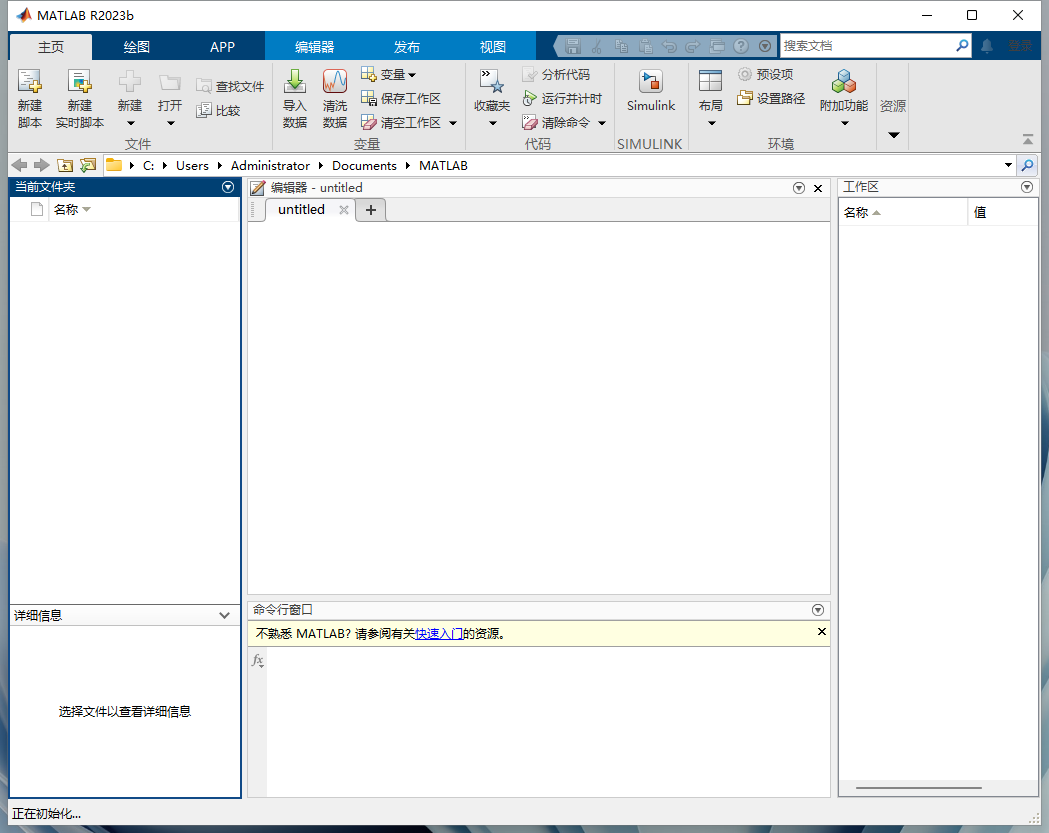Click 设置路径 (Set Path) button
Screen dimensions: 1049x833
tap(771, 98)
